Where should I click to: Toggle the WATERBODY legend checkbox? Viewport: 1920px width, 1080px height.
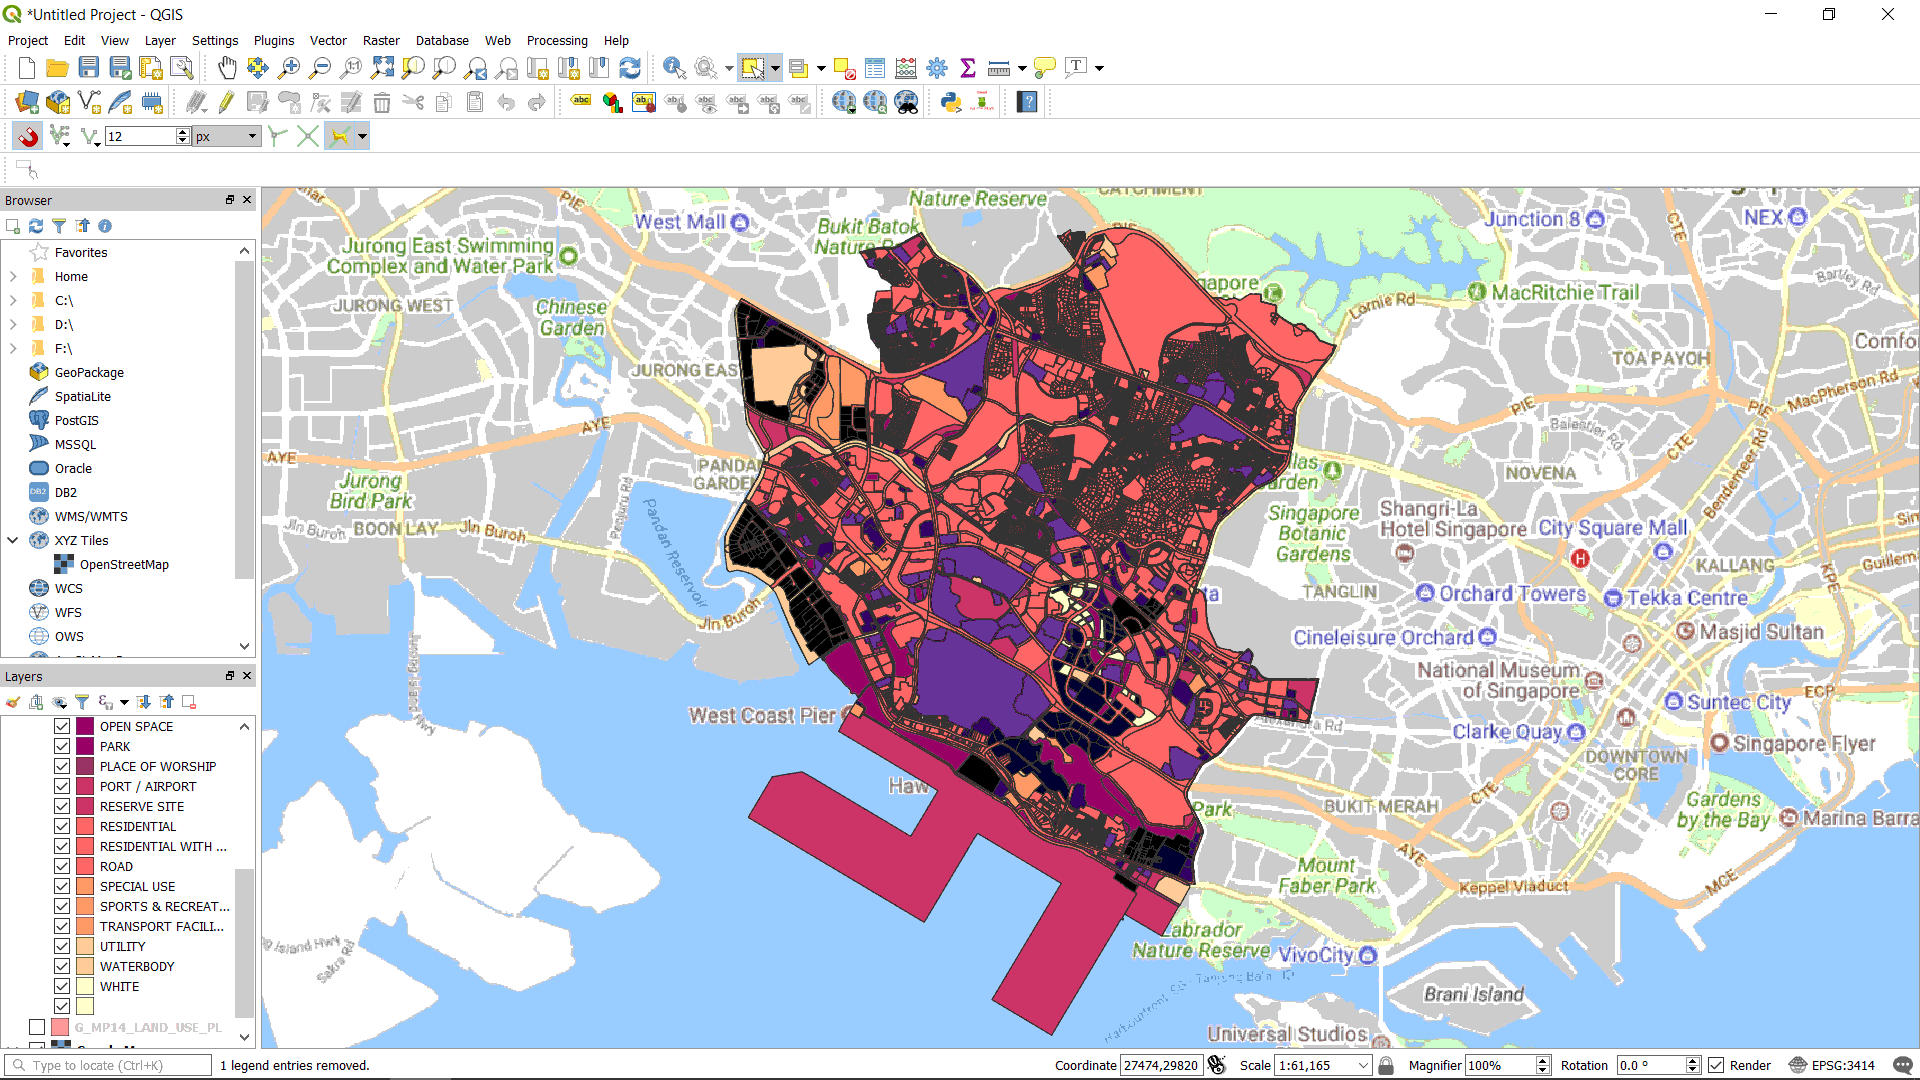pyautogui.click(x=62, y=966)
